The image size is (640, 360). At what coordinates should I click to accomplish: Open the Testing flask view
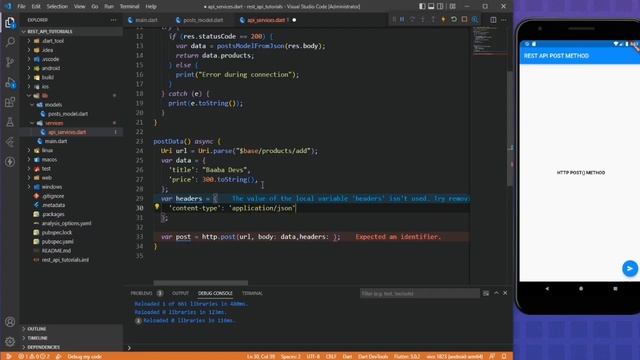10,122
